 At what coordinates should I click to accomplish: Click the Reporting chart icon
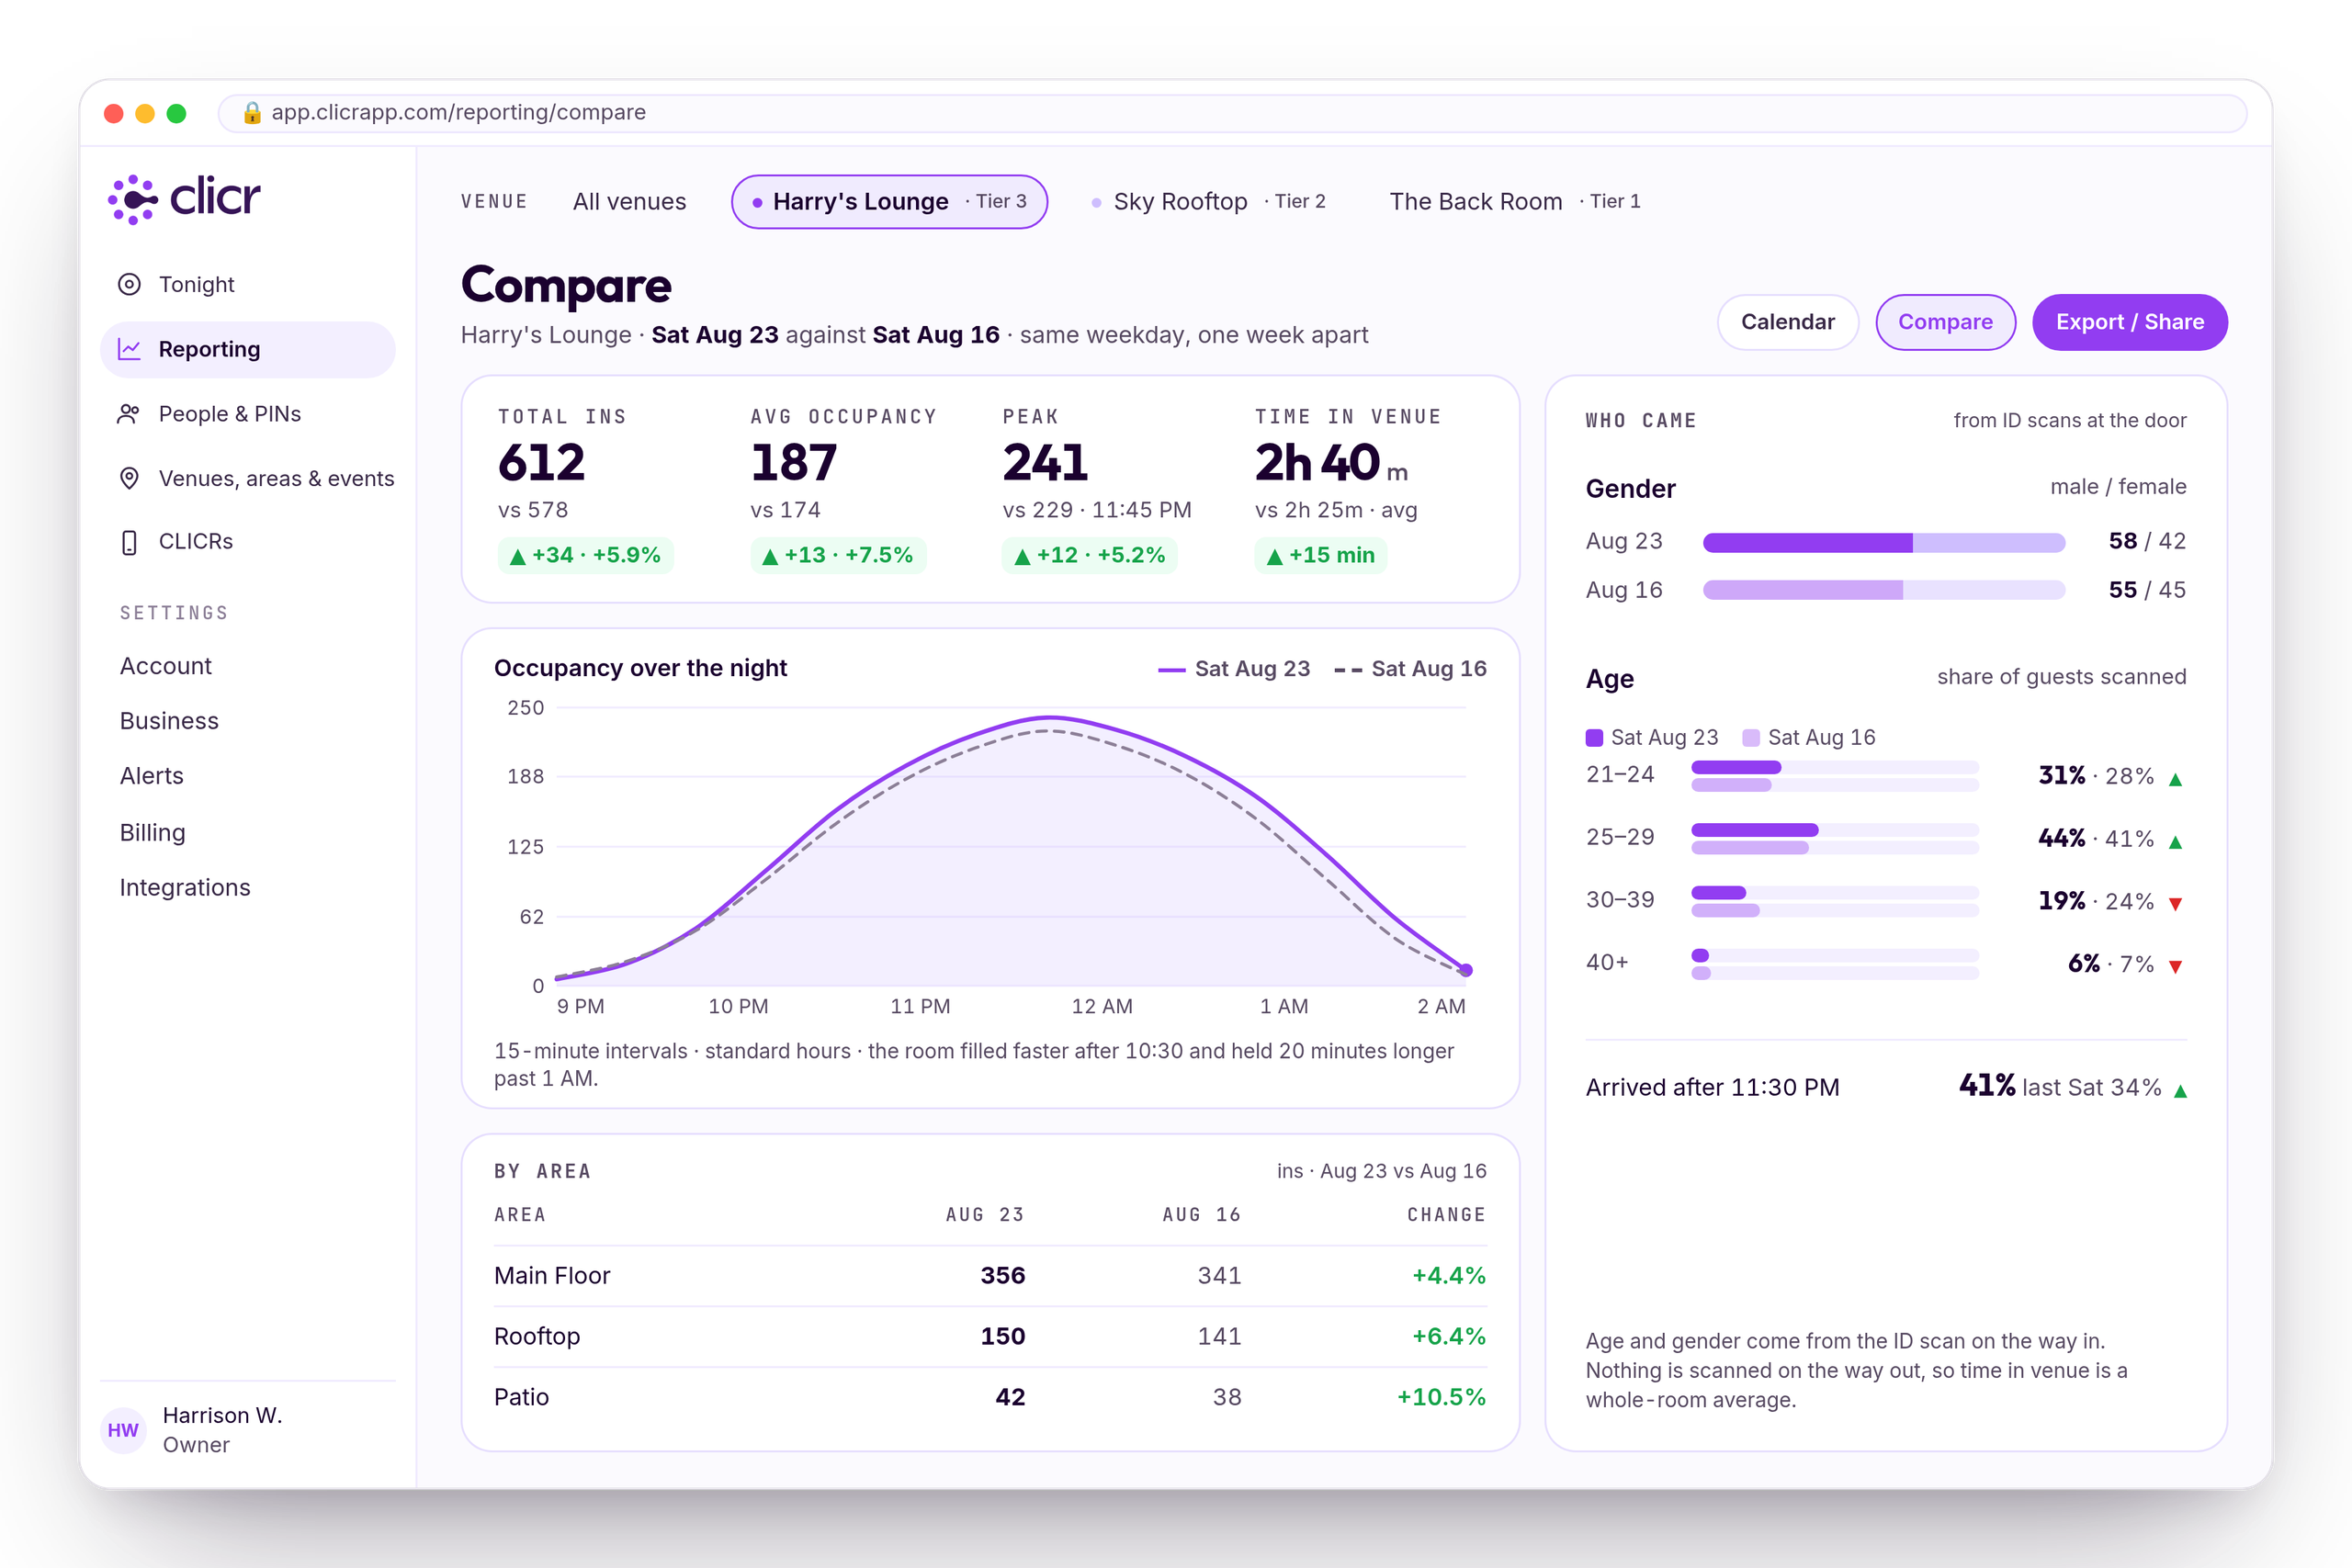click(x=129, y=349)
